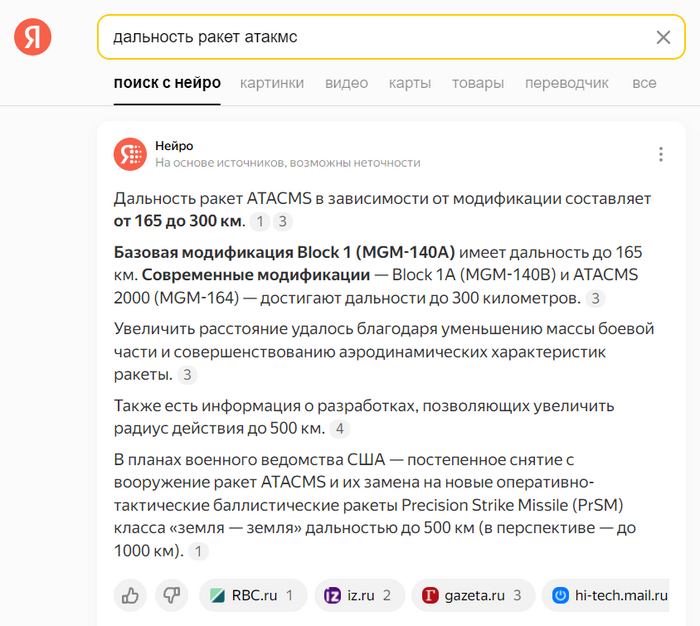
Task: Clear the search query with X icon
Action: pyautogui.click(x=663, y=38)
